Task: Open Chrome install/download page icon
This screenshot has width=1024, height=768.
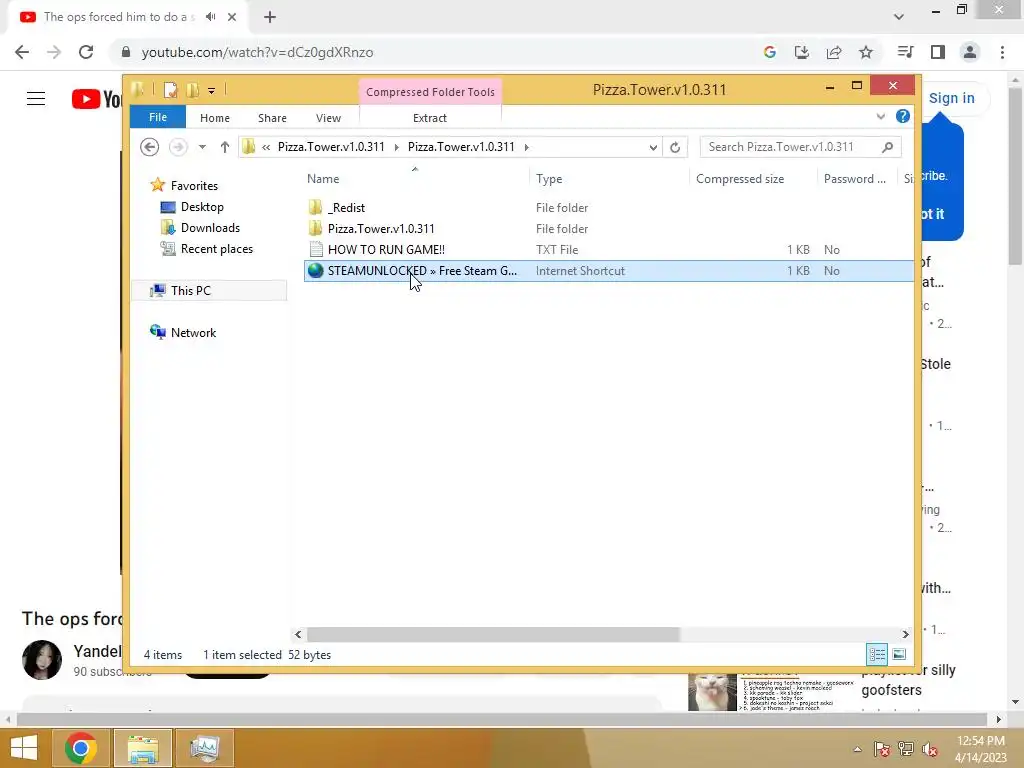Action: pos(802,52)
